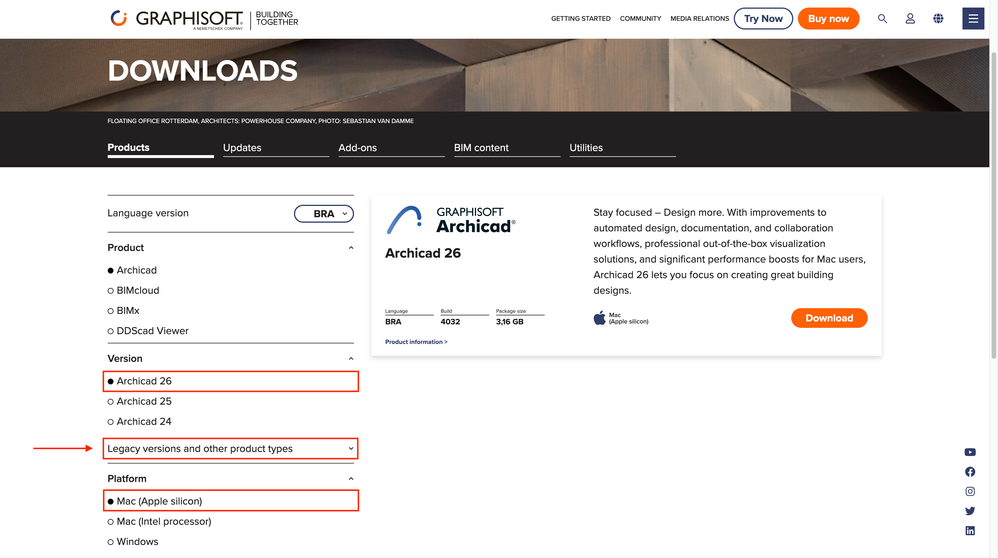Switch to the BIM content tab

pos(507,148)
